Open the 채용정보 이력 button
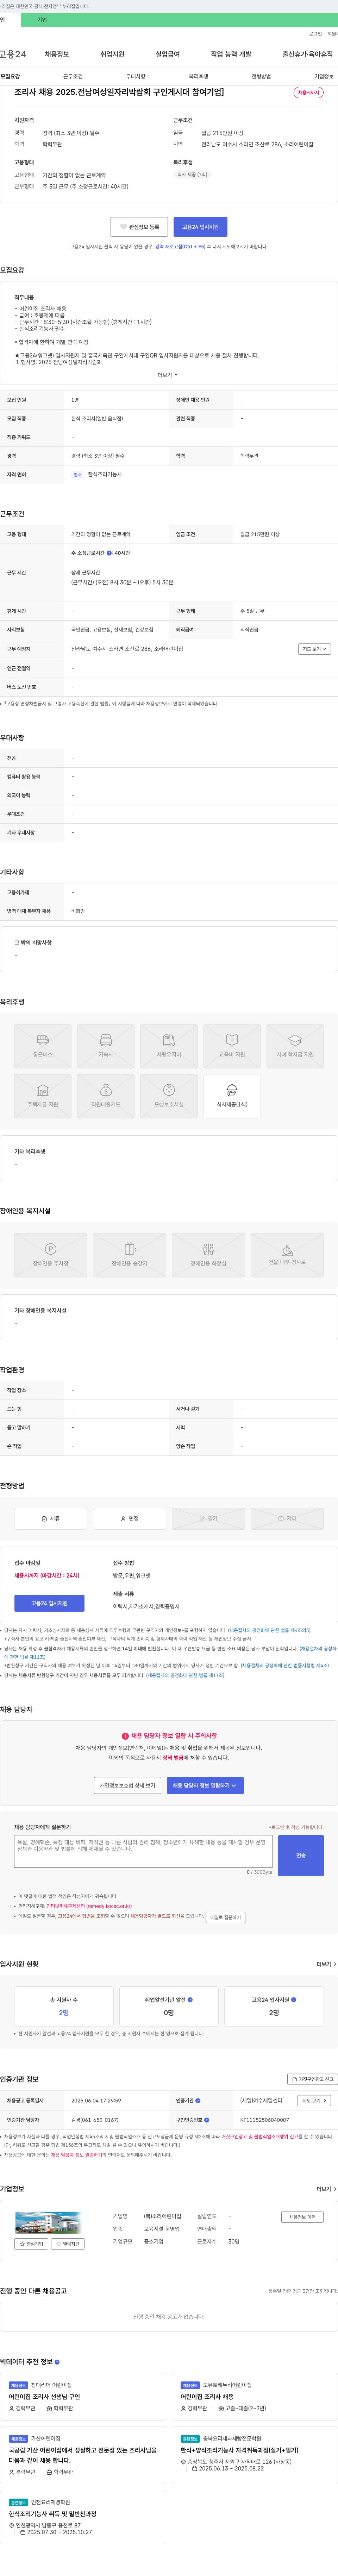 tap(302, 2217)
